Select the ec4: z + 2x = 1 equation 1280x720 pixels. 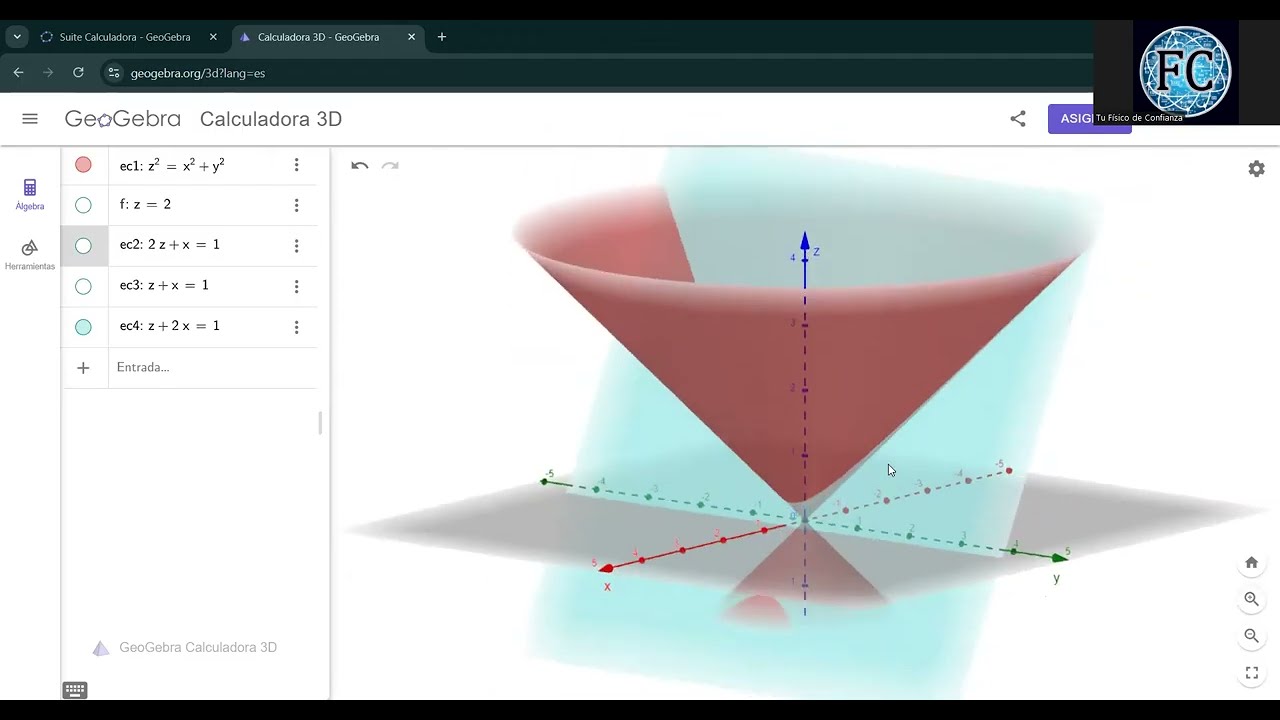[x=169, y=326]
